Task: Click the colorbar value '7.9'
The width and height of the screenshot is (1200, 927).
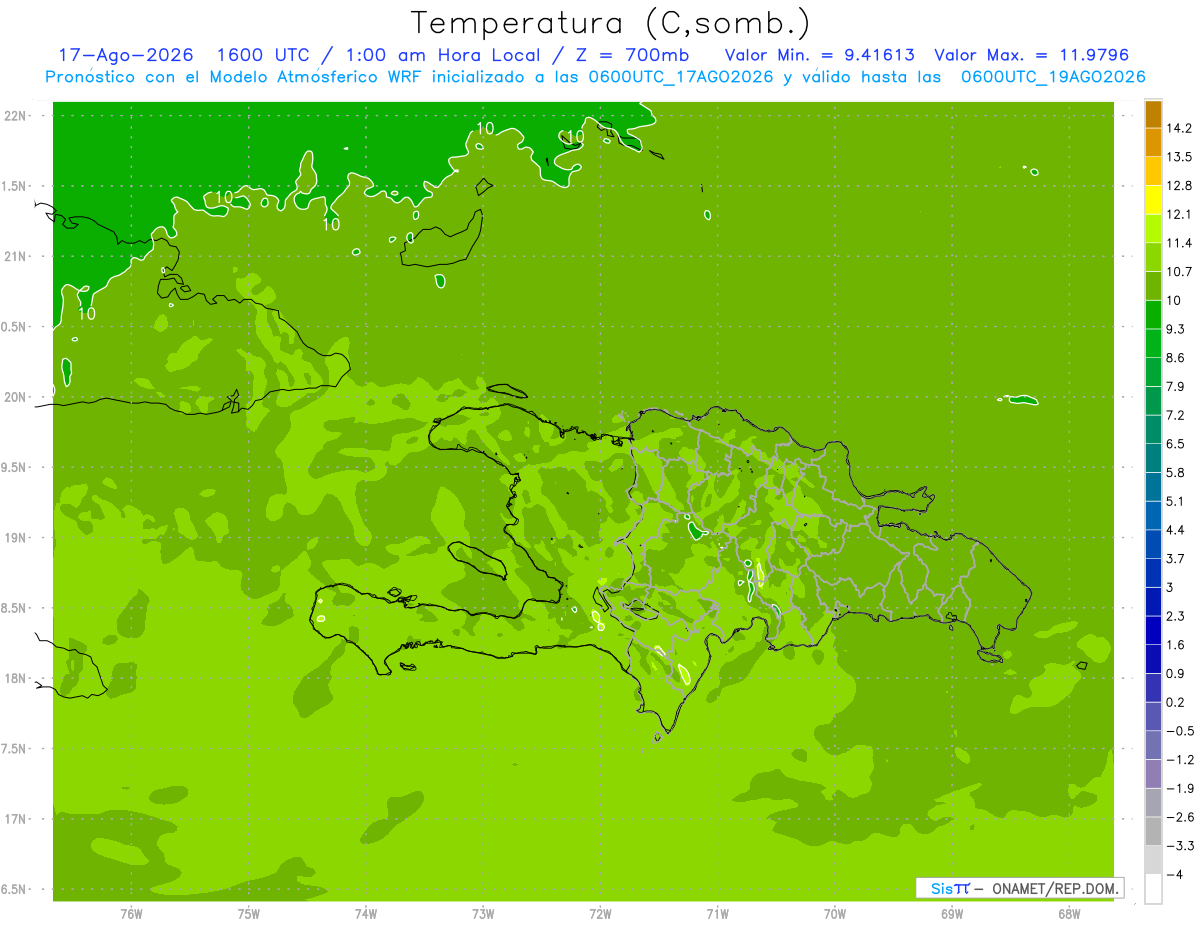Action: coord(1176,387)
